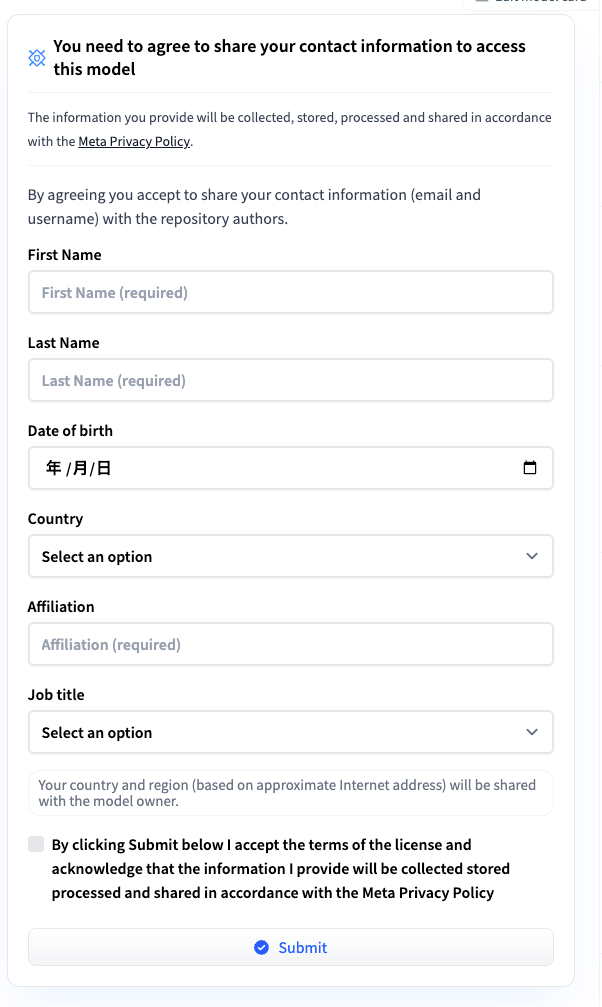Select the month segment of Date of birth
Image resolution: width=602 pixels, height=1007 pixels.
pos(80,468)
